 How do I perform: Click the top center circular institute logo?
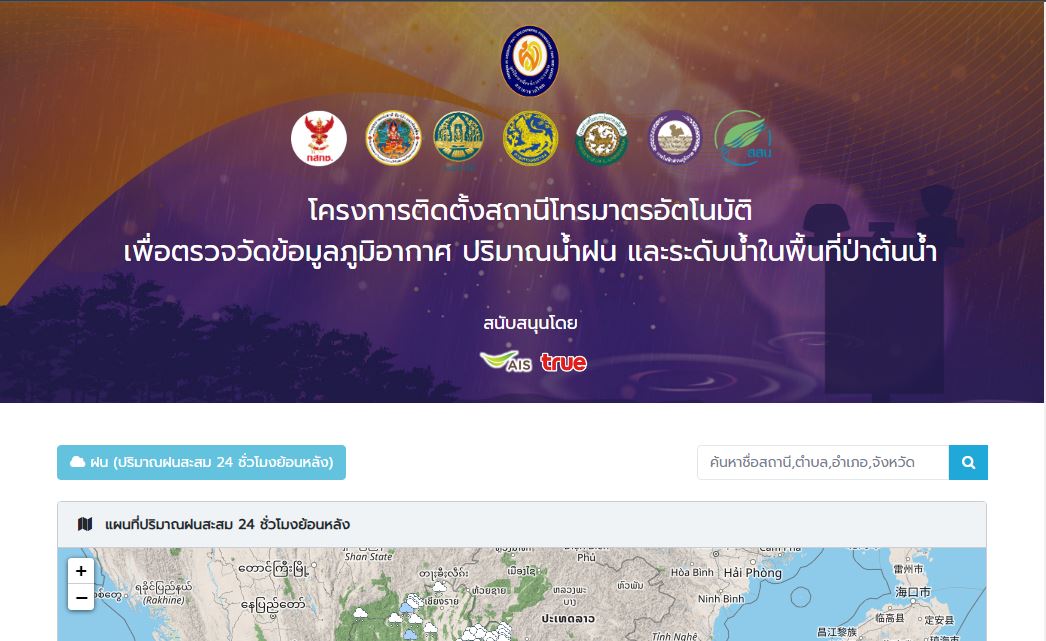[530, 61]
